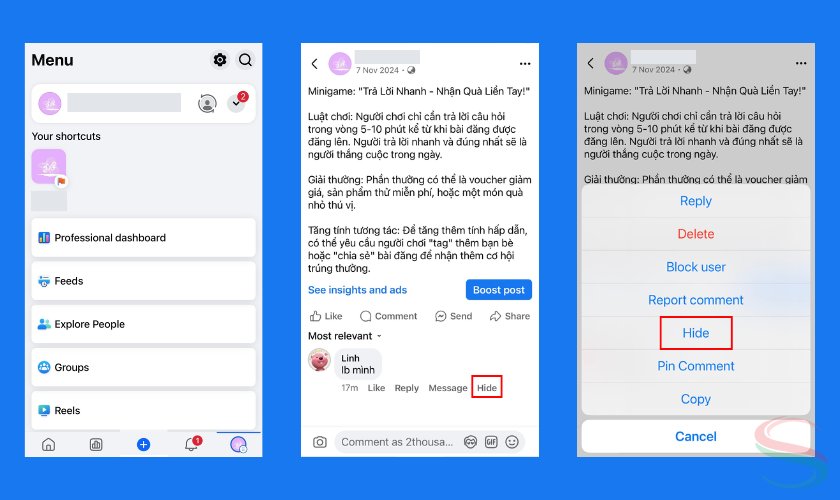Open settings gear in Menu screen
The height and width of the screenshot is (500, 840).
[x=220, y=59]
